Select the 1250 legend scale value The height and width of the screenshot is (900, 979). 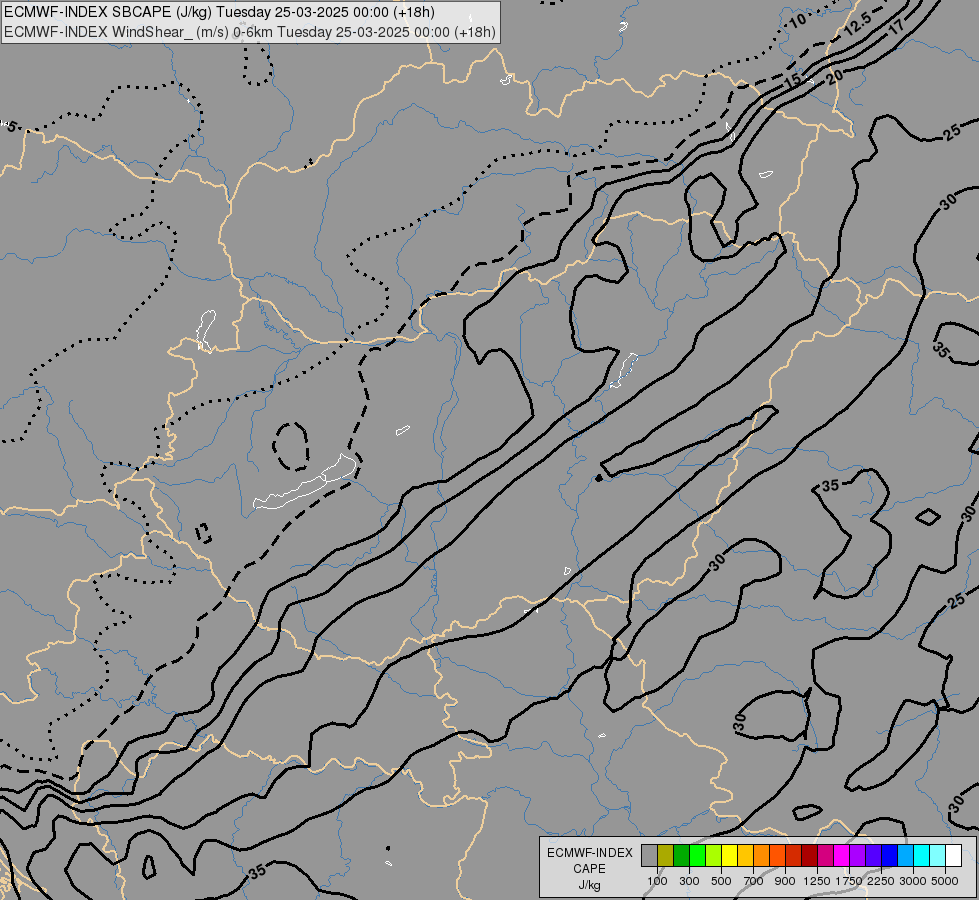817,881
